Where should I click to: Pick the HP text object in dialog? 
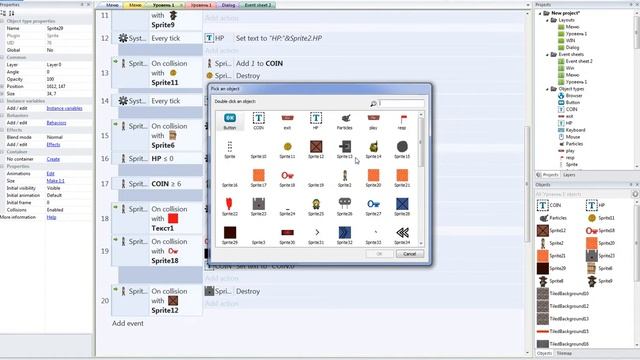316,121
